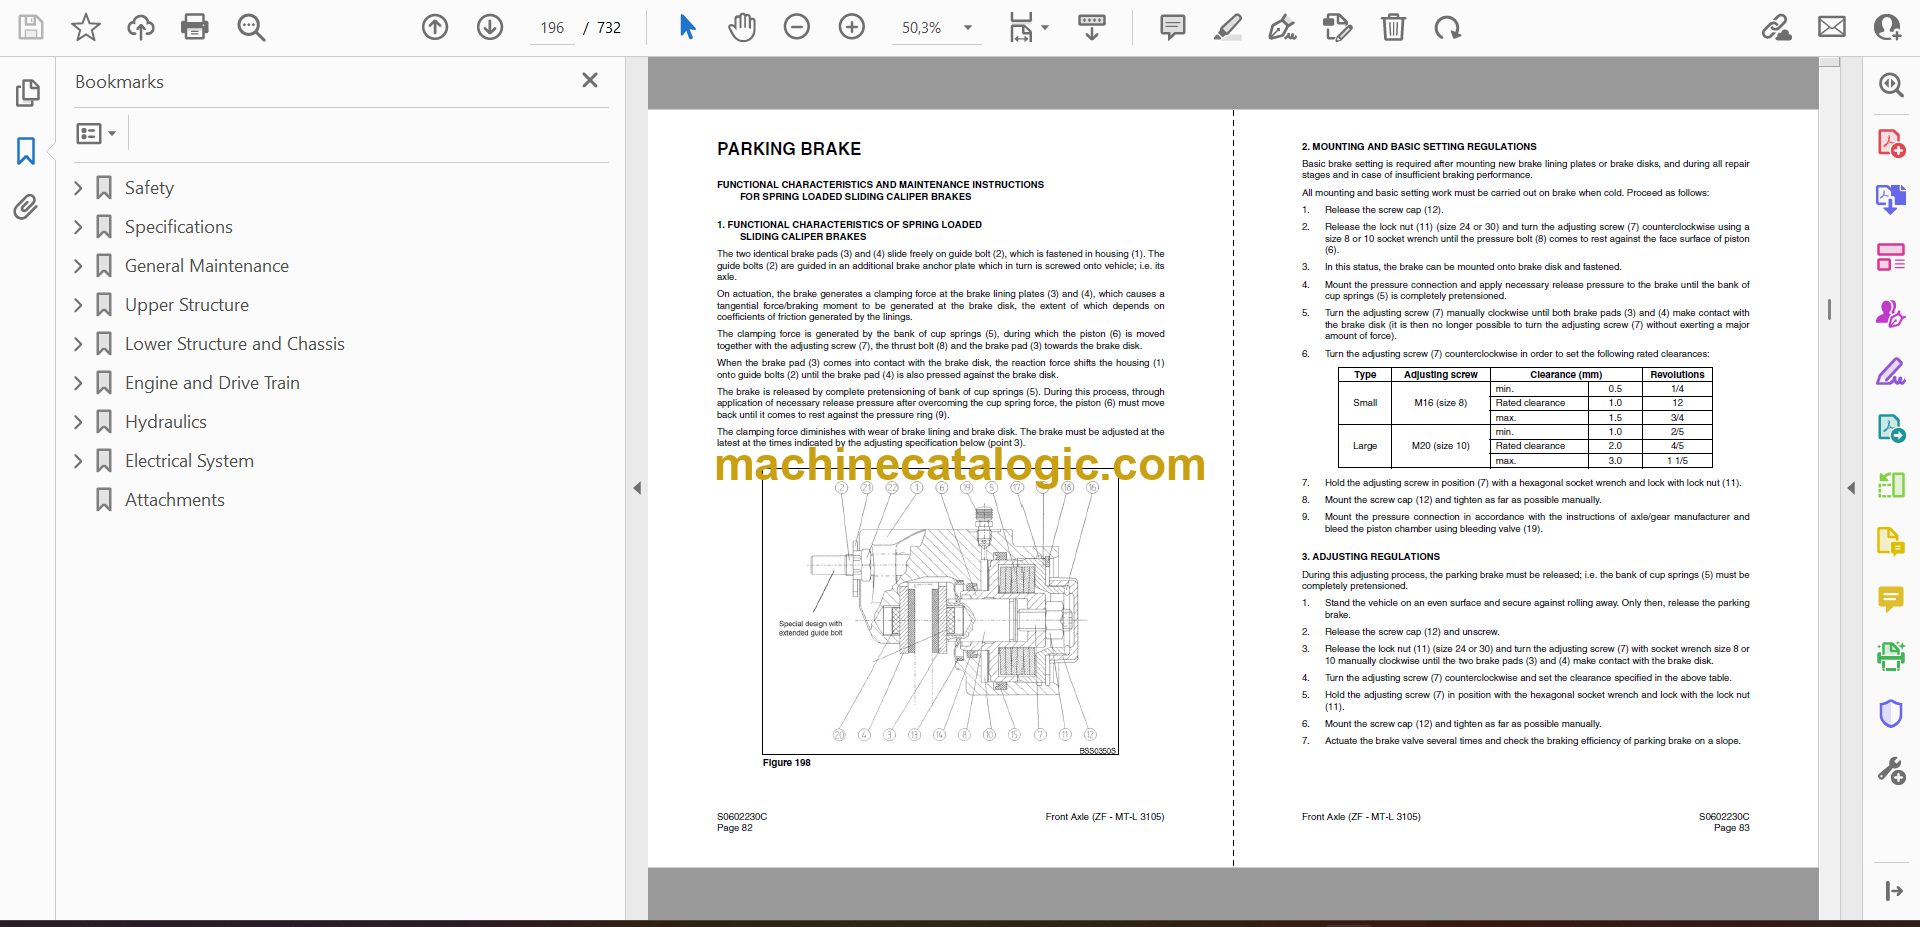Rotate the page view clockwise
Viewport: 1920px width, 927px height.
(1447, 27)
